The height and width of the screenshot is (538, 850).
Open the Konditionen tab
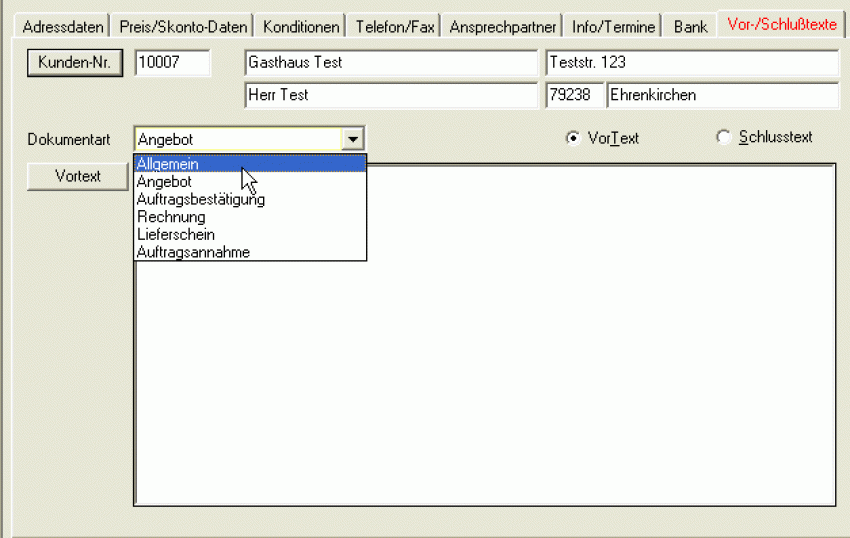301,27
